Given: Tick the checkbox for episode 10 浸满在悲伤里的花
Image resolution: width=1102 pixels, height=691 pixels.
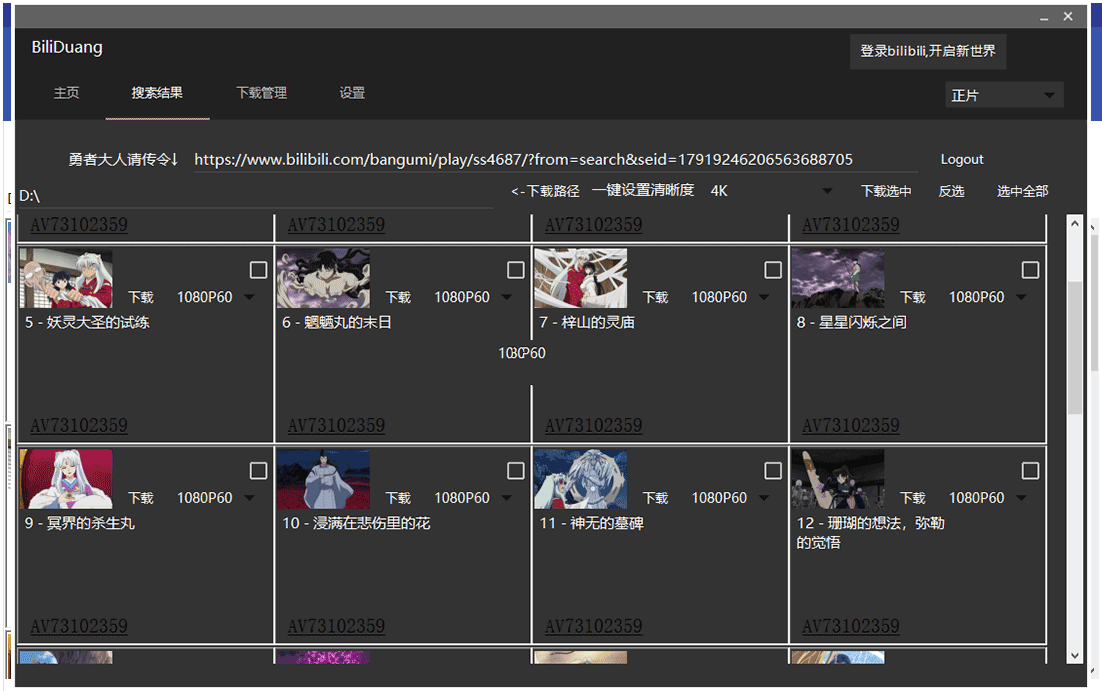Looking at the screenshot, I should click(x=516, y=470).
